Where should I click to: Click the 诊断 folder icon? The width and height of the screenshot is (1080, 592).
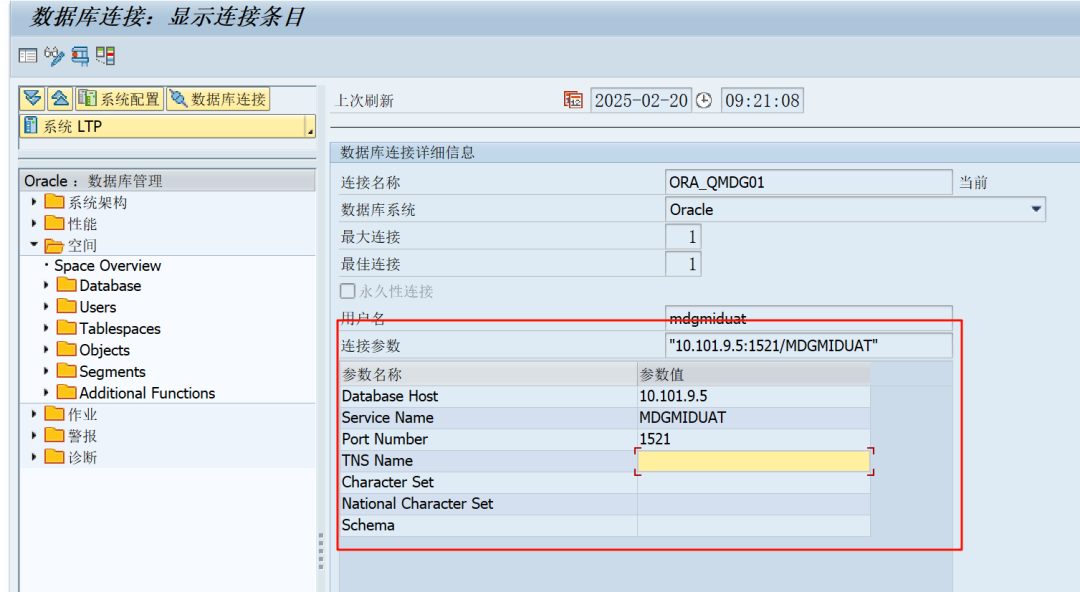point(54,456)
